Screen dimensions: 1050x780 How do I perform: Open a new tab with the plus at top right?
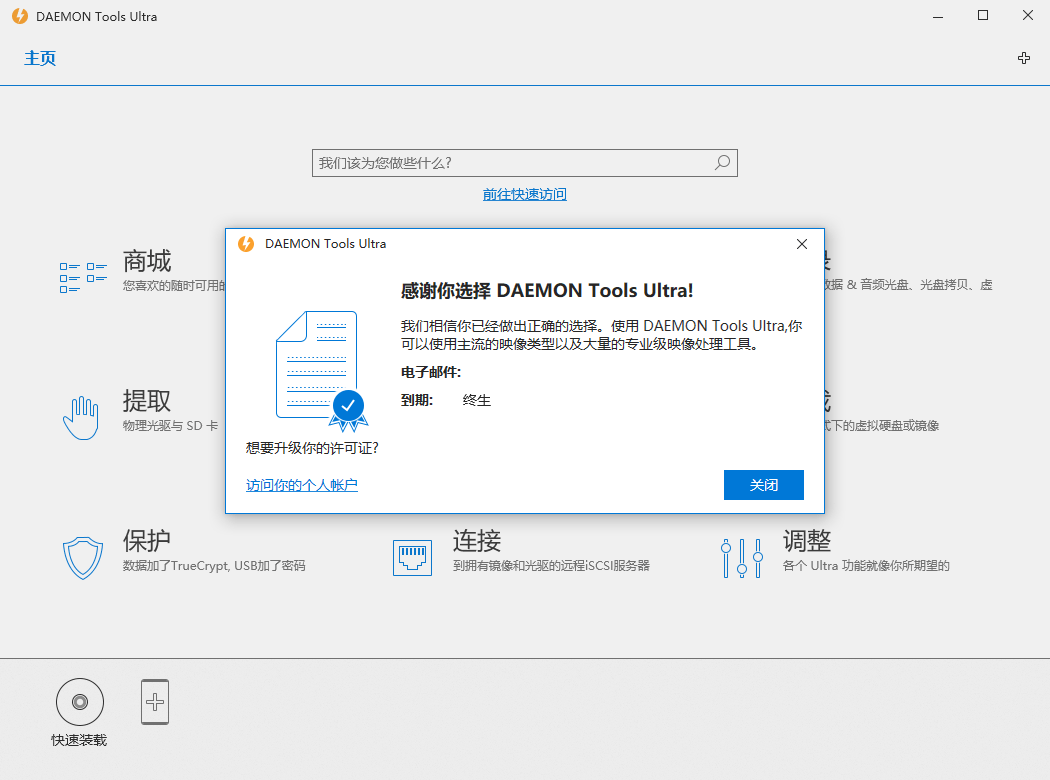1024,58
